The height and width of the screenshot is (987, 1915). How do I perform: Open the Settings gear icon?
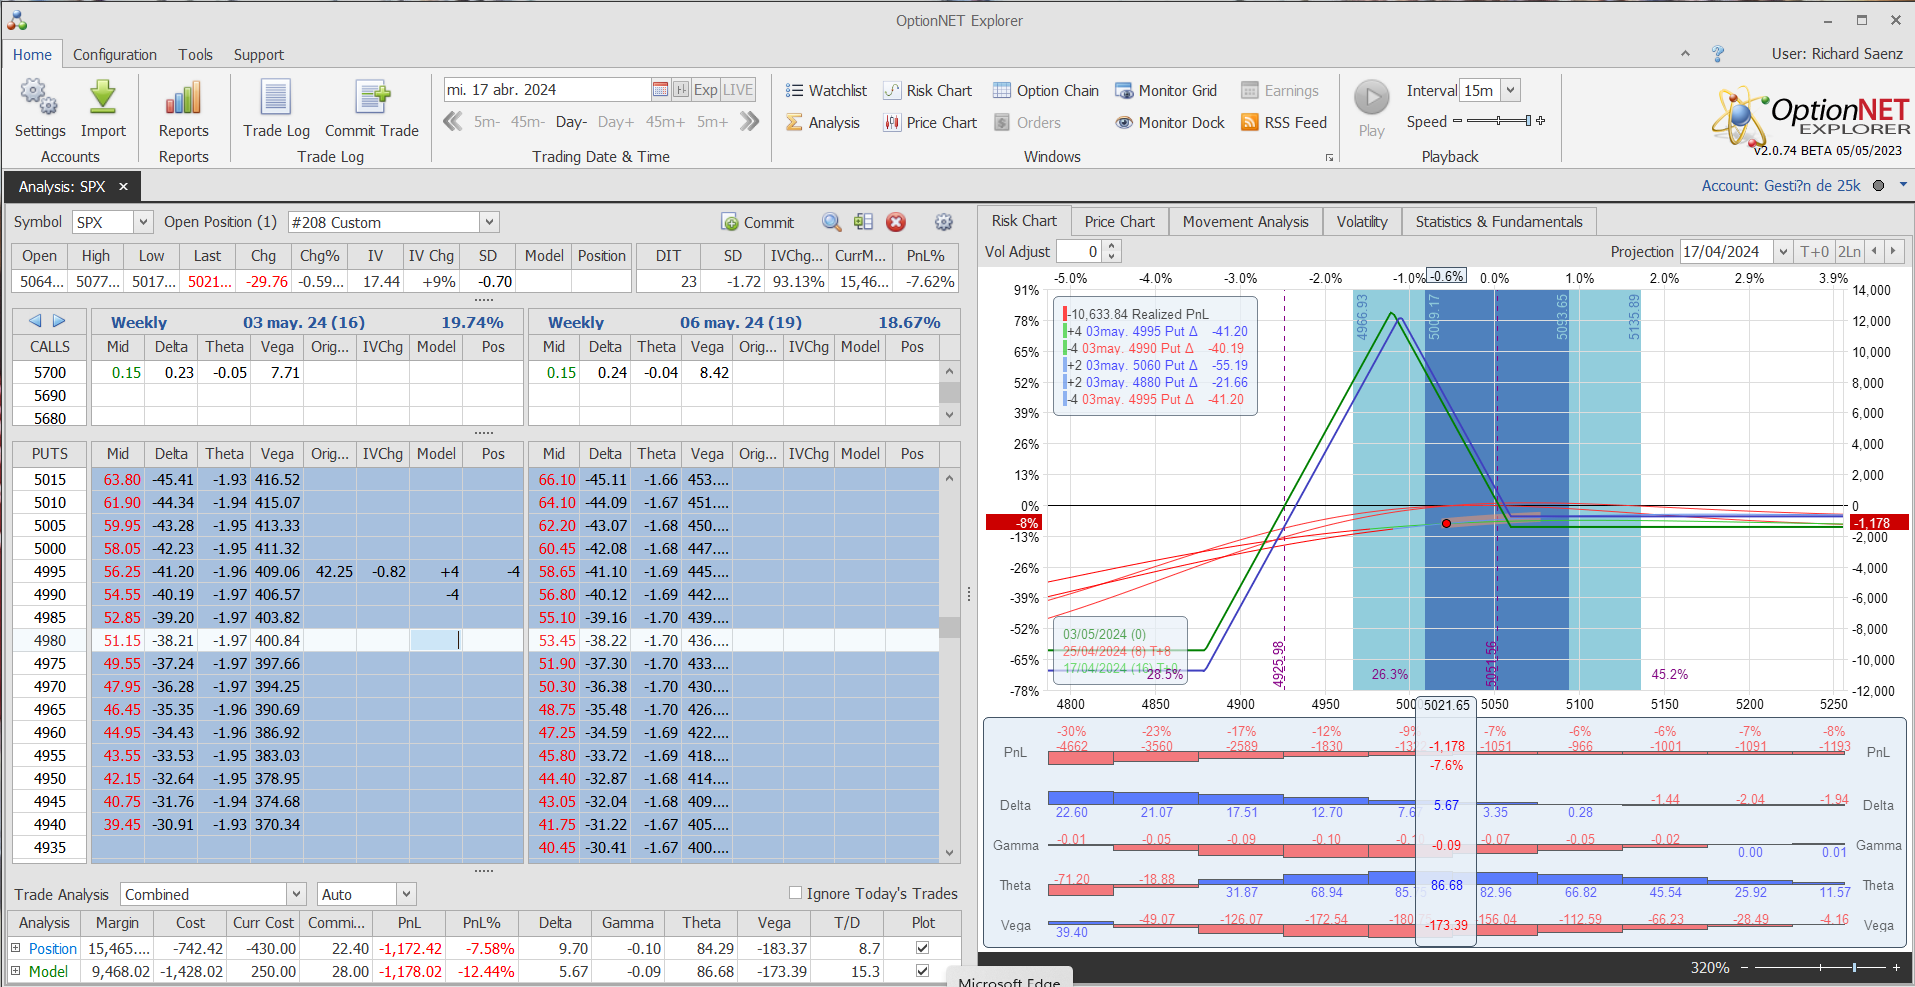(39, 99)
